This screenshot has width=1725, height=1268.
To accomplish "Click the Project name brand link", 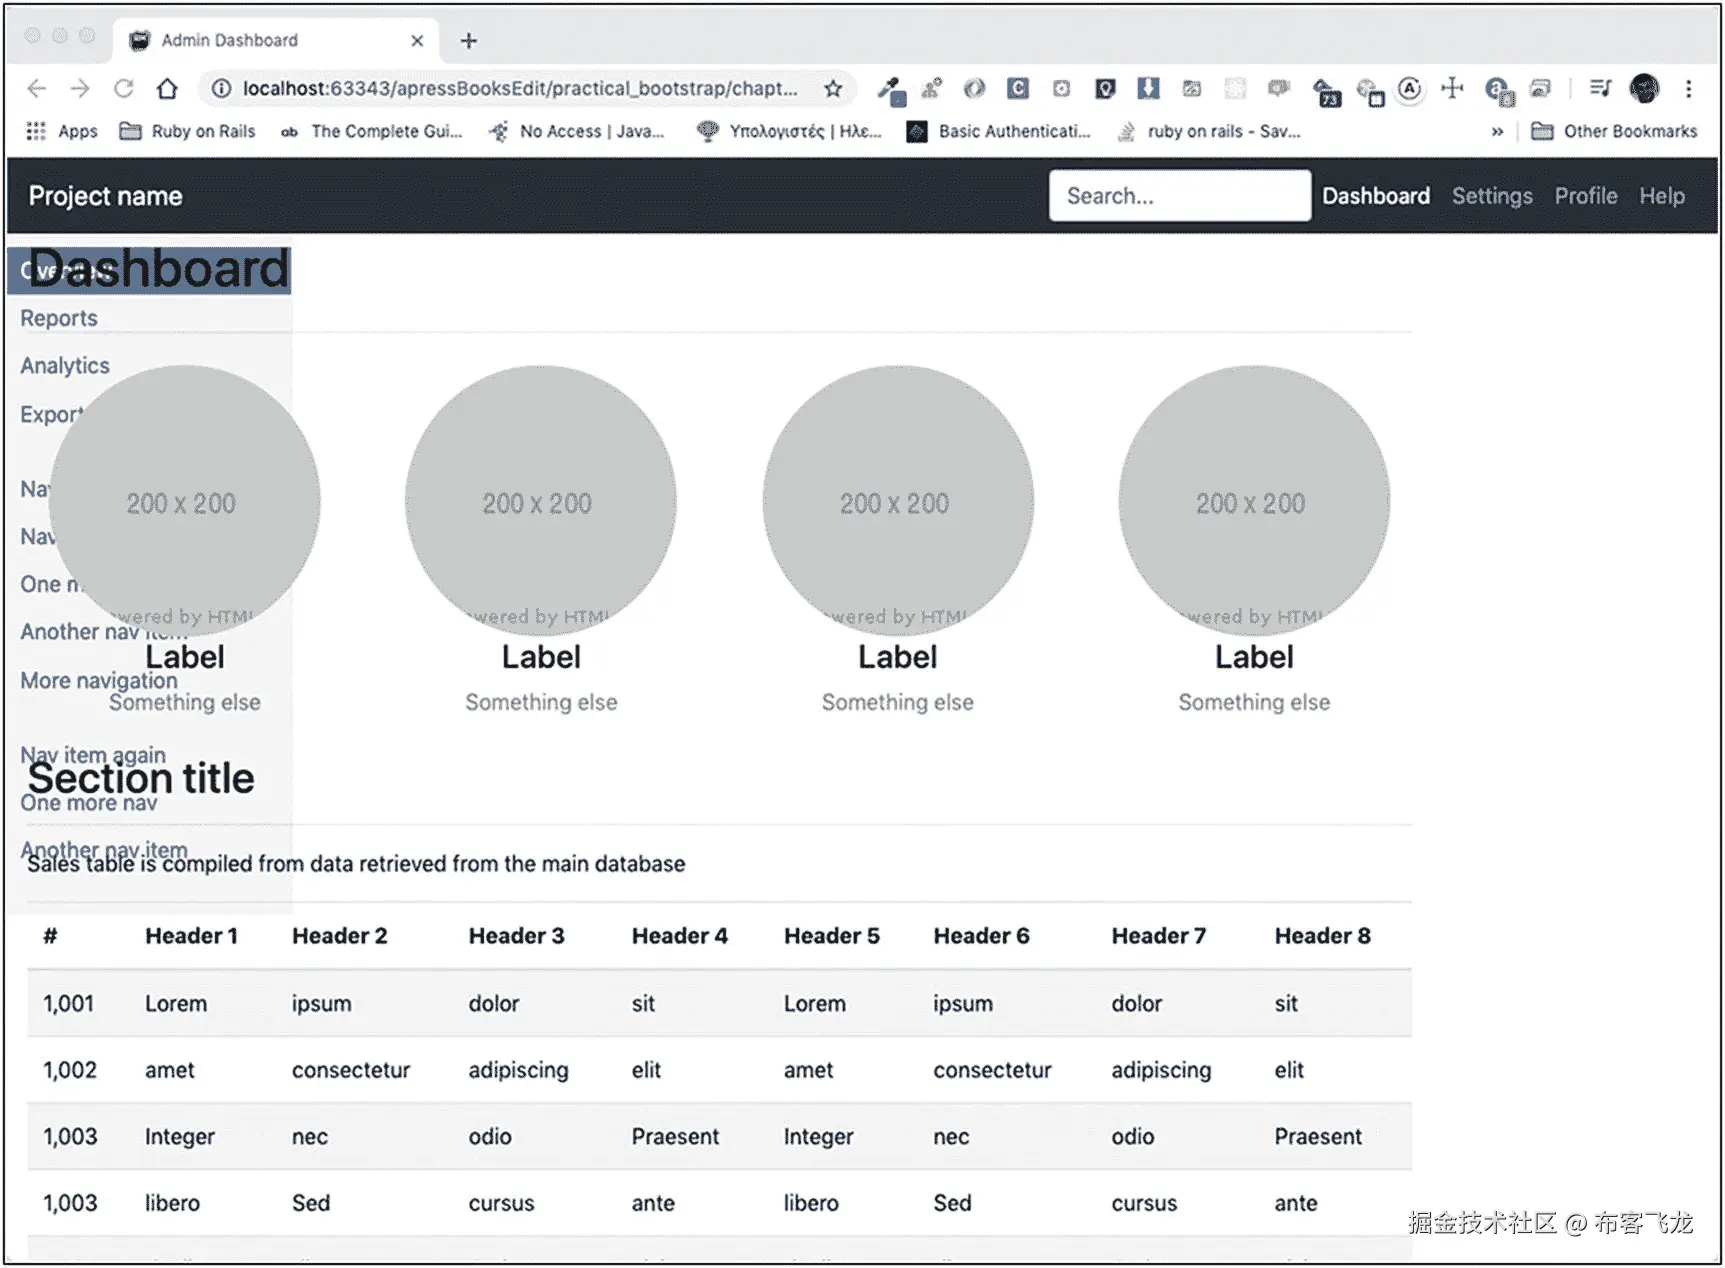I will (105, 196).
